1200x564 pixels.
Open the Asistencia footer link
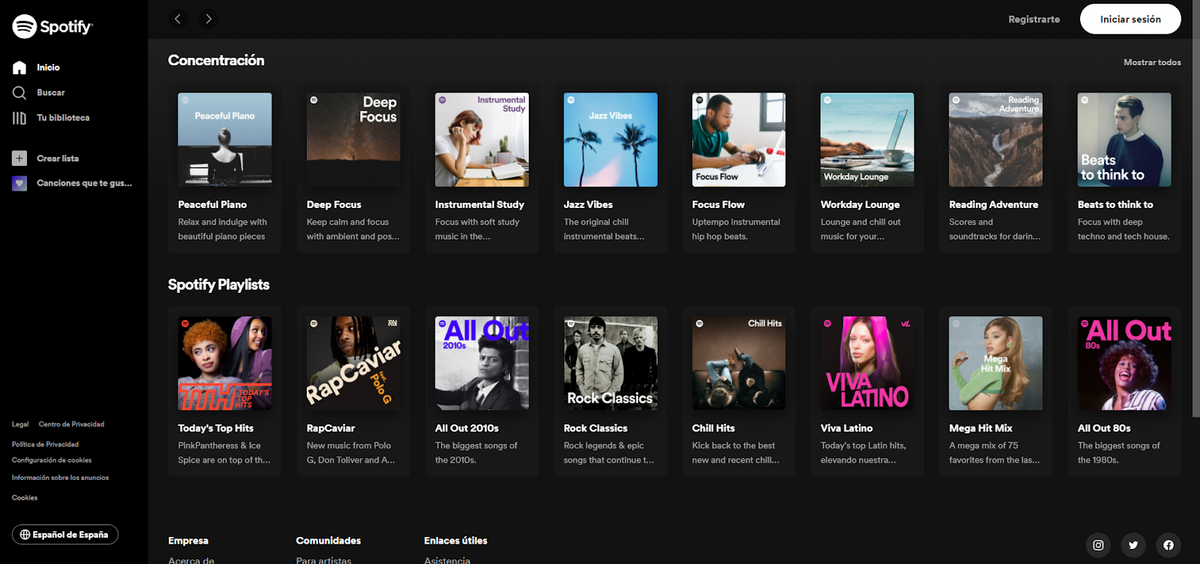click(447, 560)
